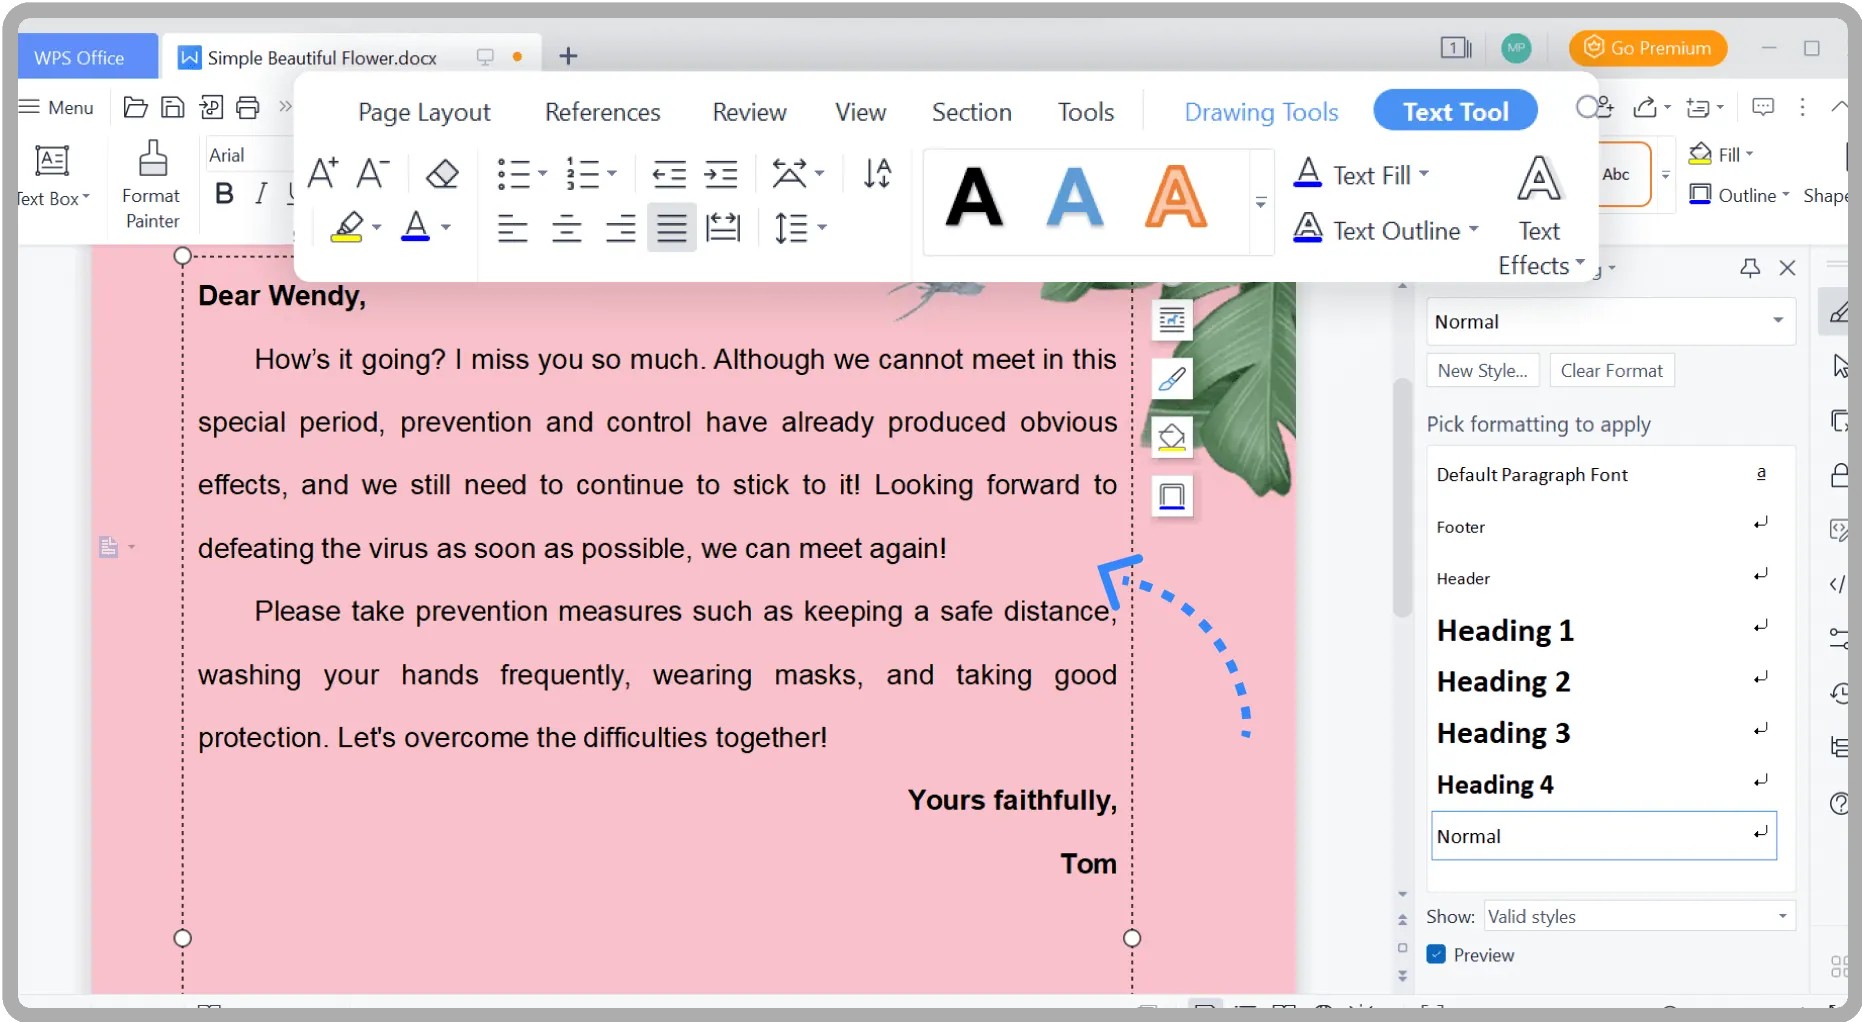
Task: Click the distributed alignment icon
Action: [723, 228]
